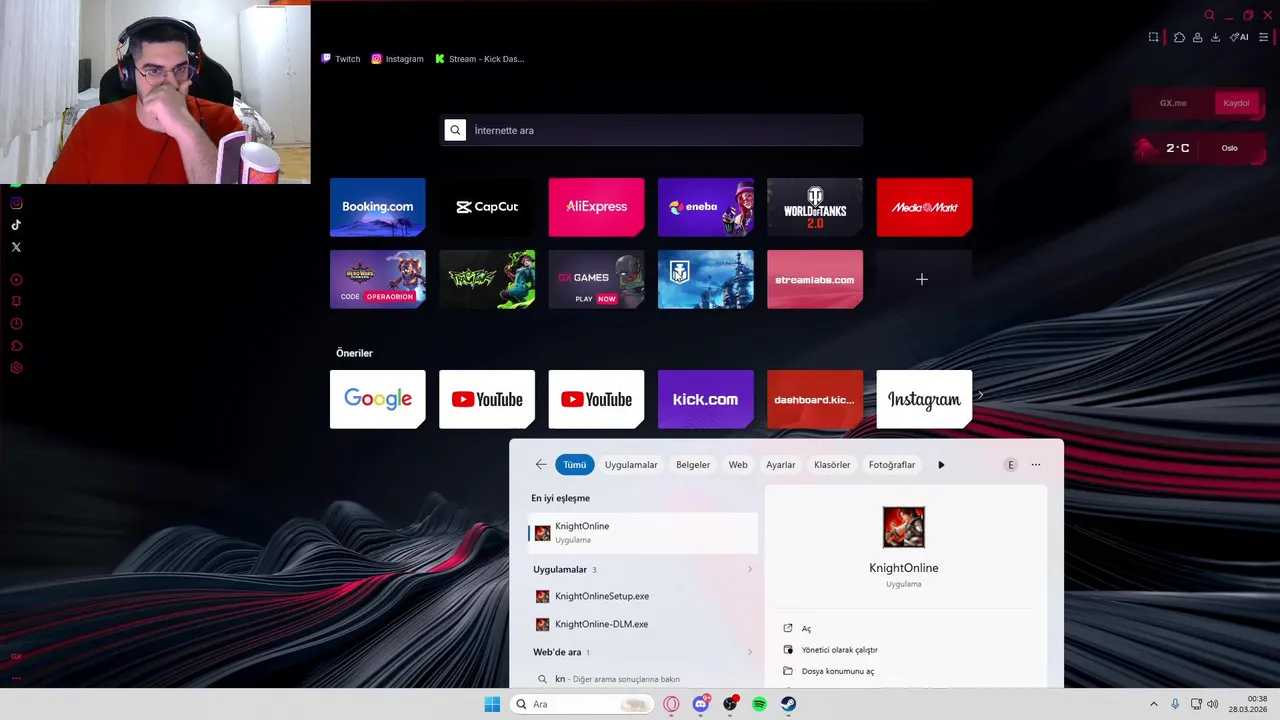The image size is (1280, 720).
Task: Show hidden system tray icons
Action: coord(1153,704)
